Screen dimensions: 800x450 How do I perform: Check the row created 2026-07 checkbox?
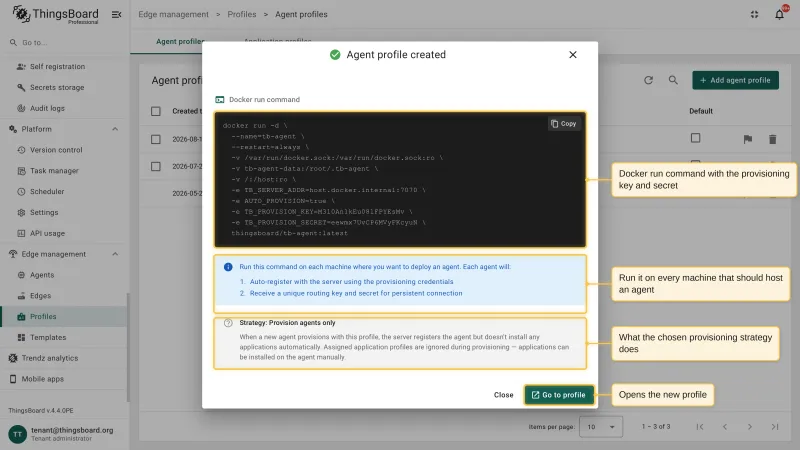pos(156,166)
